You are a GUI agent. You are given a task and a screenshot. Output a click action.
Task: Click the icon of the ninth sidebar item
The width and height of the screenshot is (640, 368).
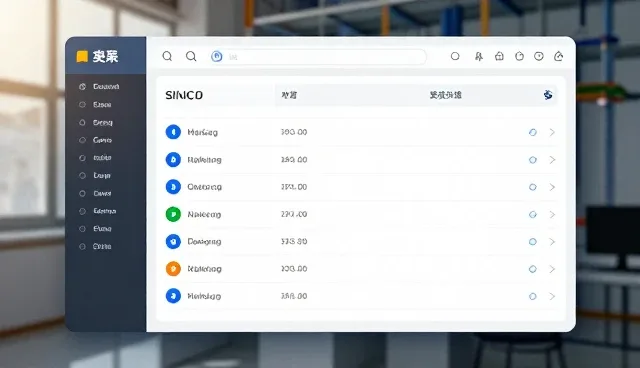point(82,229)
